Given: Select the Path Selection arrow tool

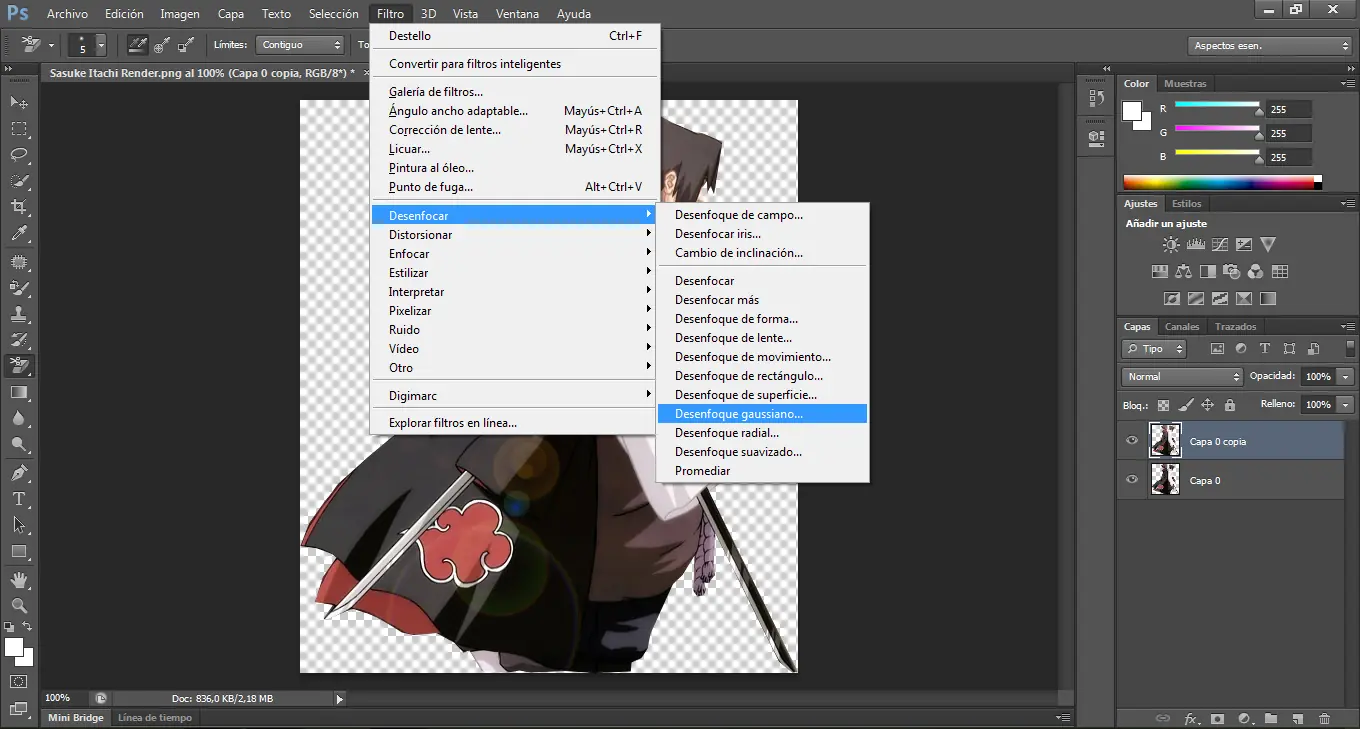Looking at the screenshot, I should click(19, 524).
